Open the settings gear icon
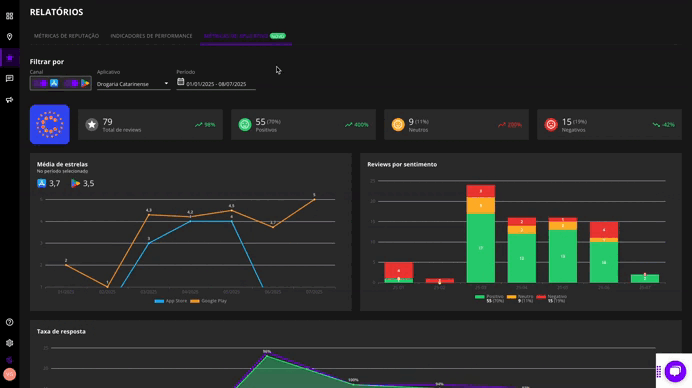This screenshot has height=388, width=692. 9,343
